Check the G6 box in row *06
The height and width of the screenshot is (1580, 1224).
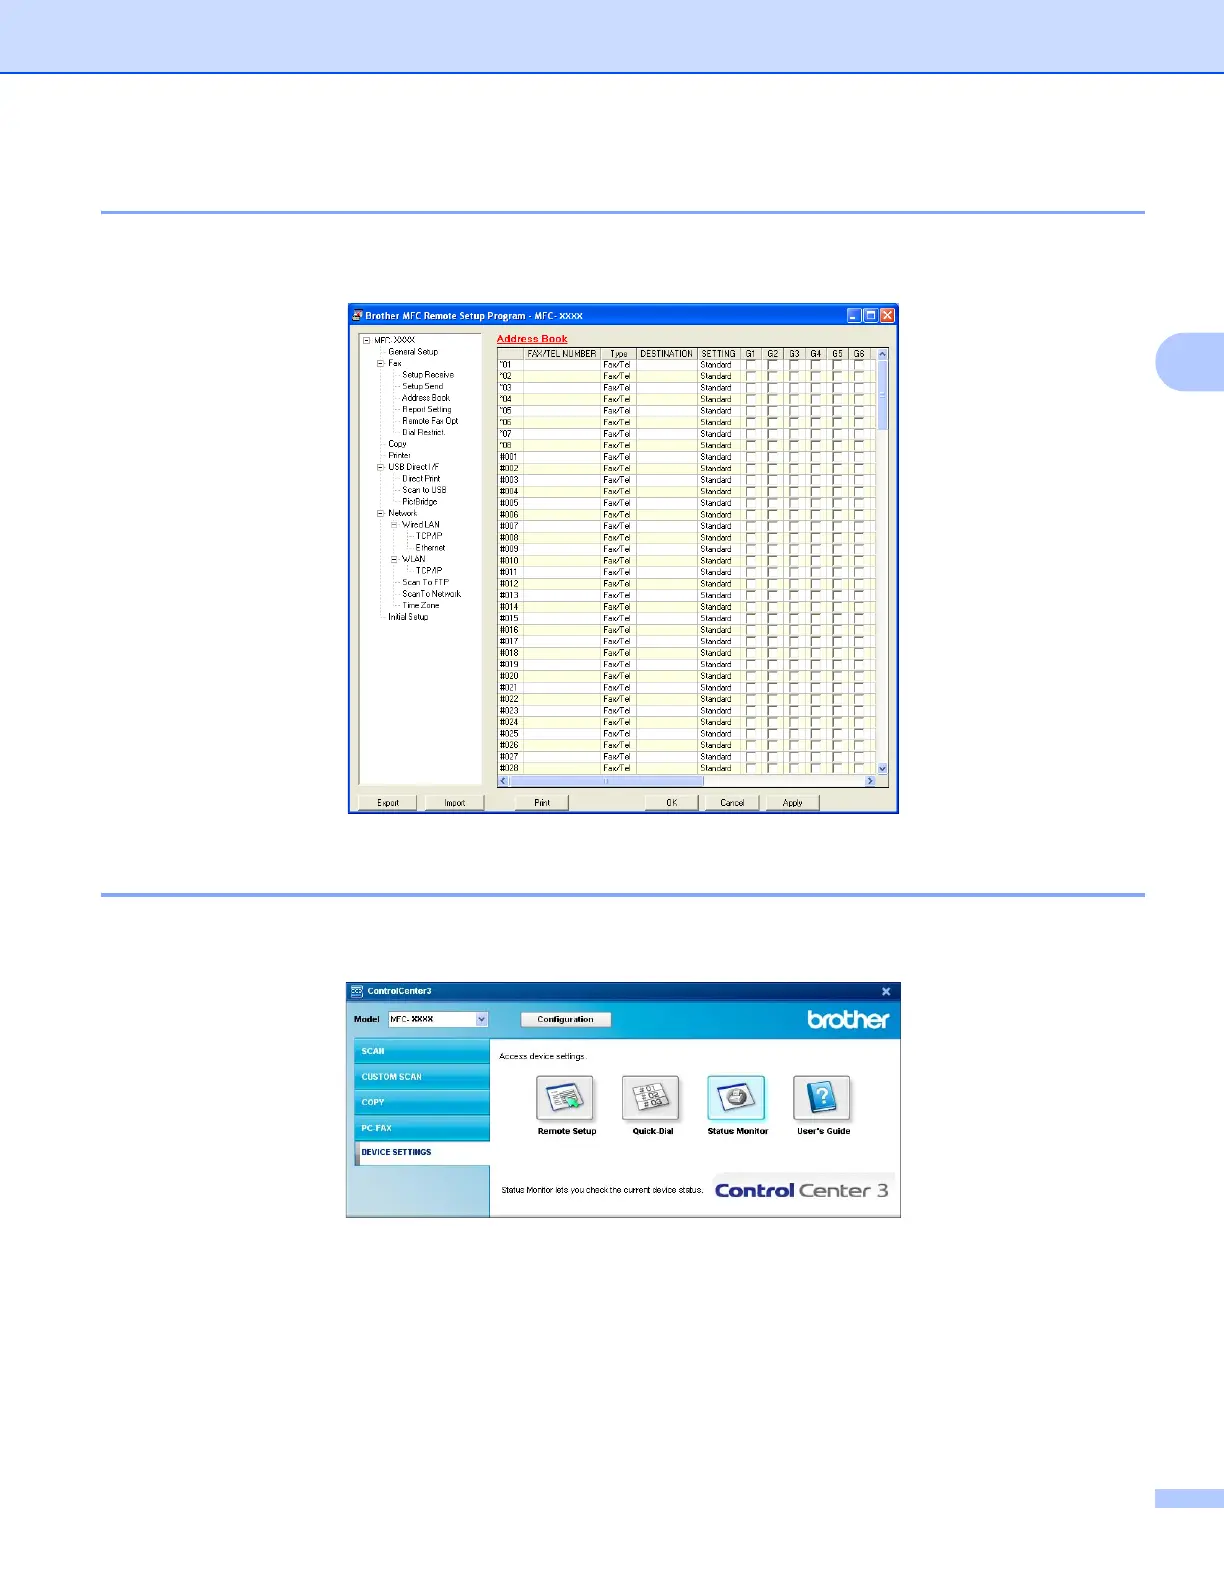tap(859, 423)
